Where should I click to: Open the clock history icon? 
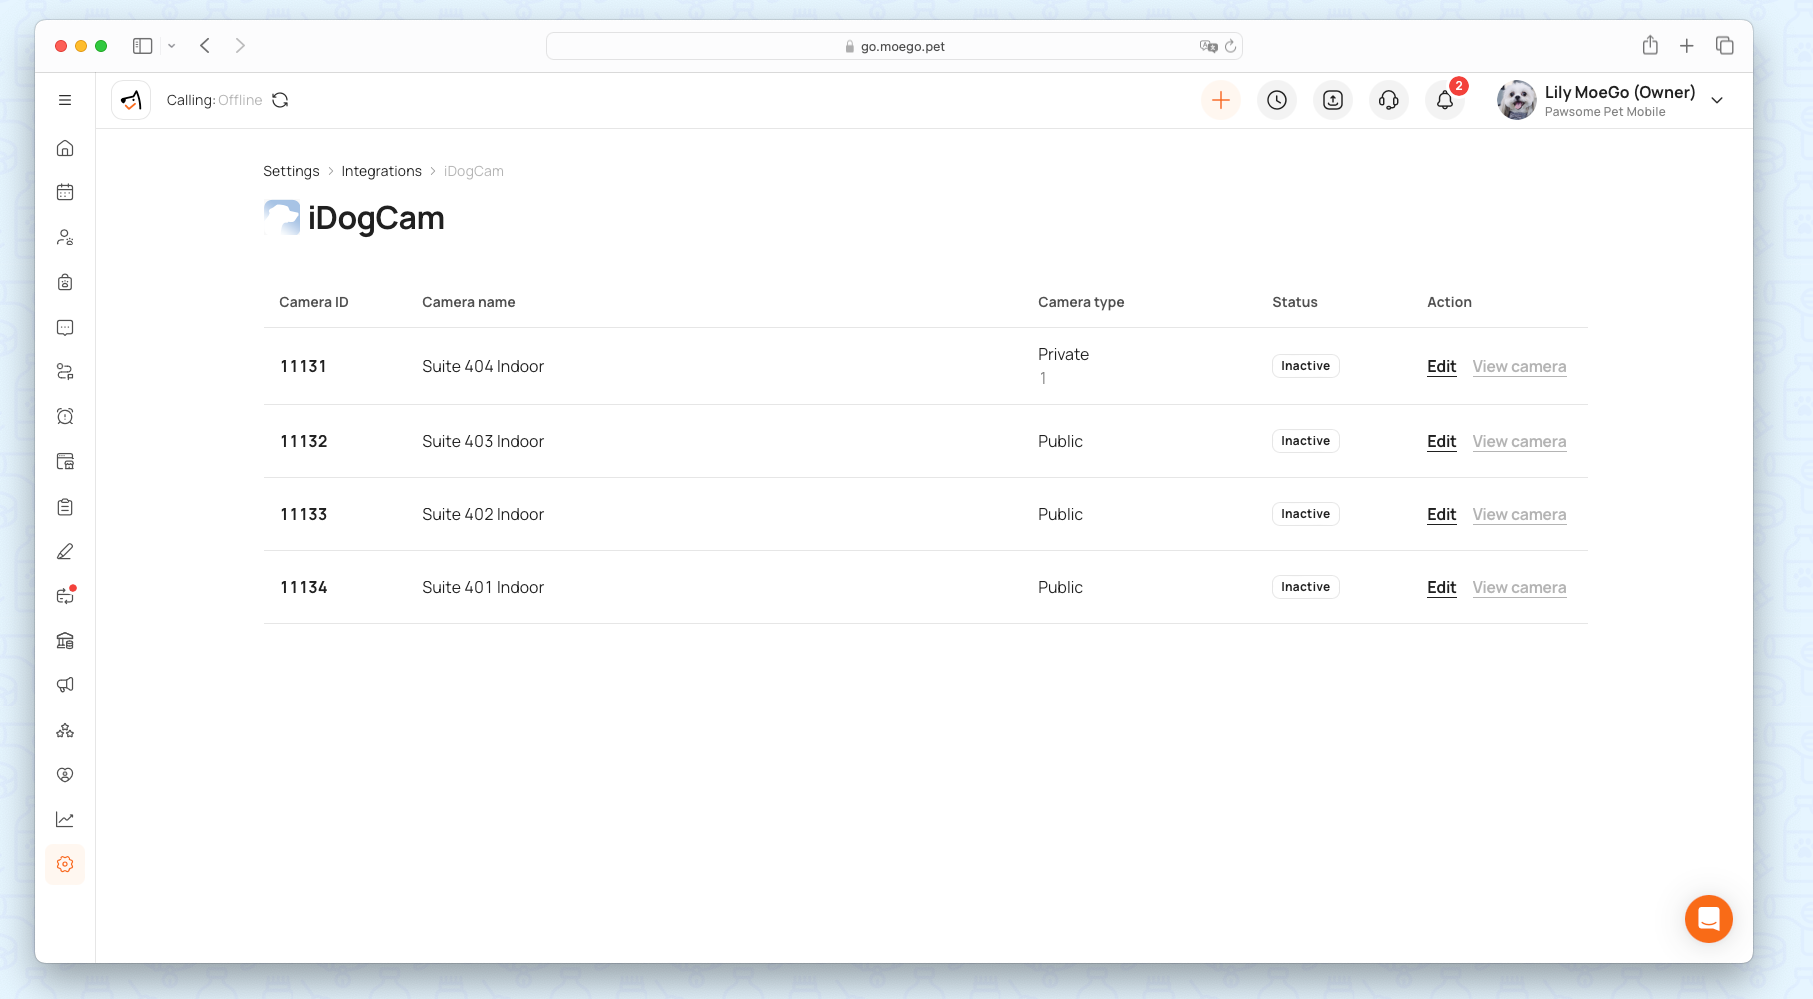pyautogui.click(x=1277, y=100)
